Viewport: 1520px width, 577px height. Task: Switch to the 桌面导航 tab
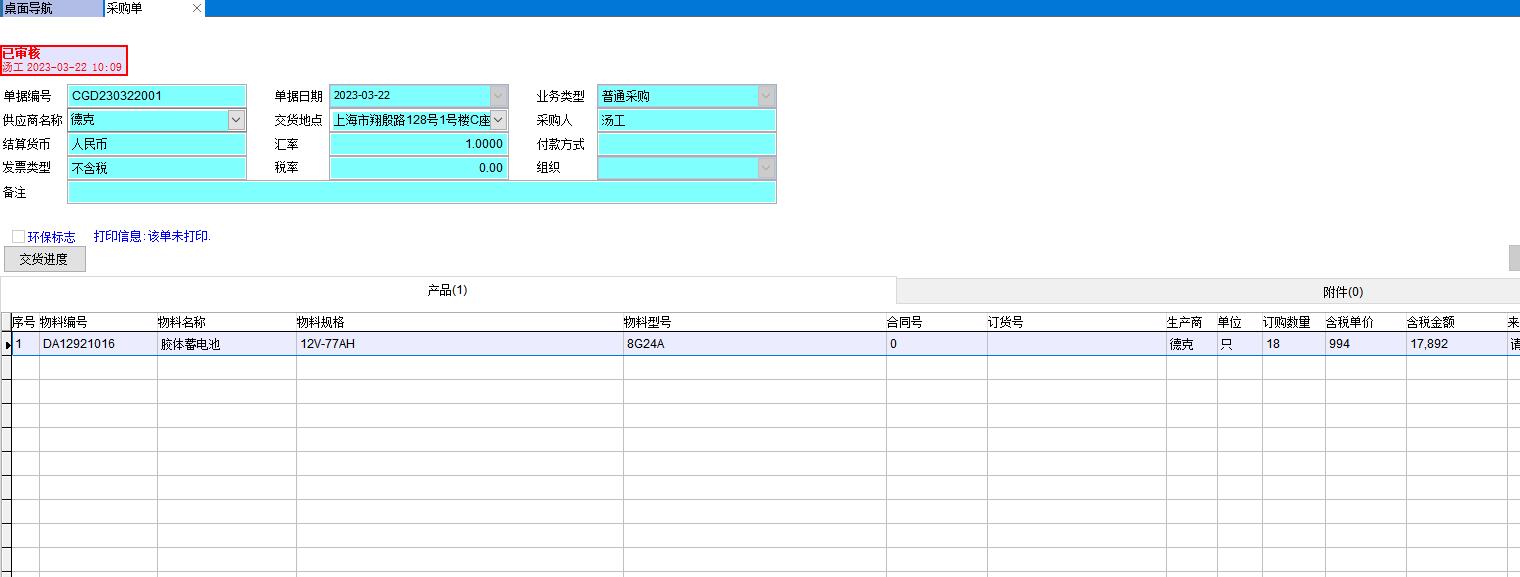click(50, 9)
